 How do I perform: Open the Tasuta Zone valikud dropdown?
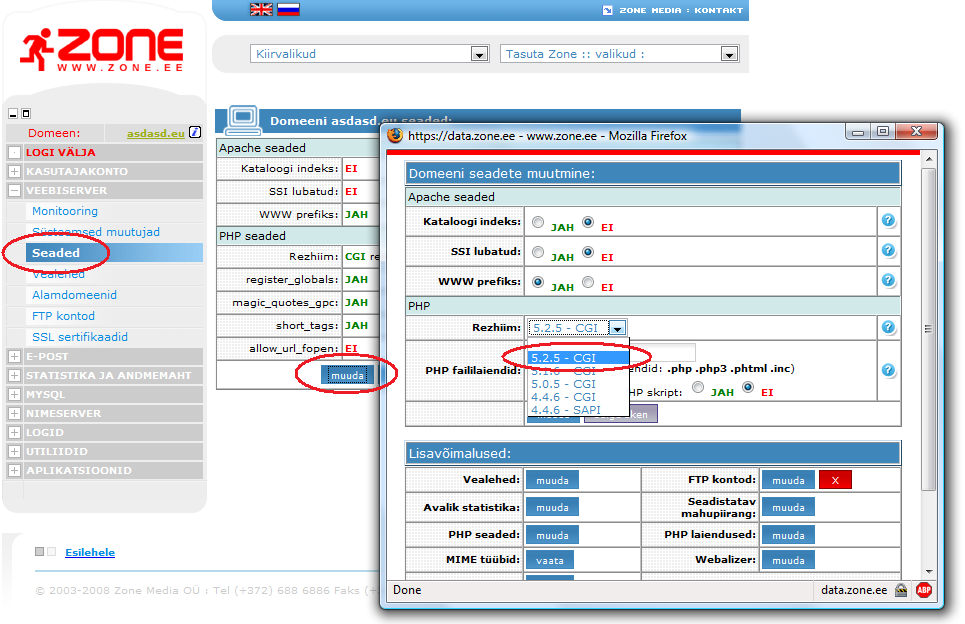coord(620,54)
